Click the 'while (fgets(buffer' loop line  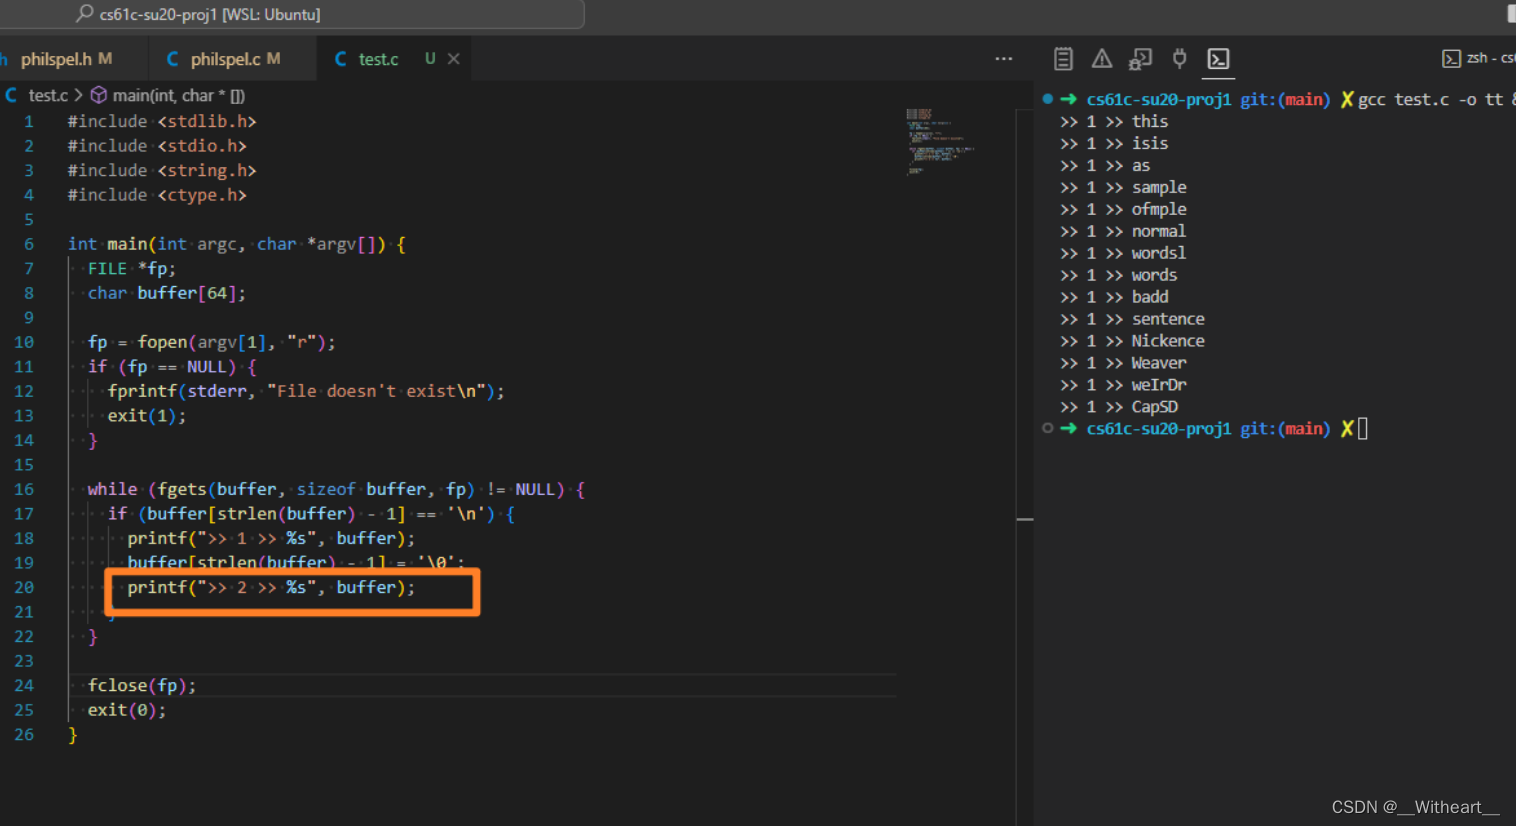336,489
